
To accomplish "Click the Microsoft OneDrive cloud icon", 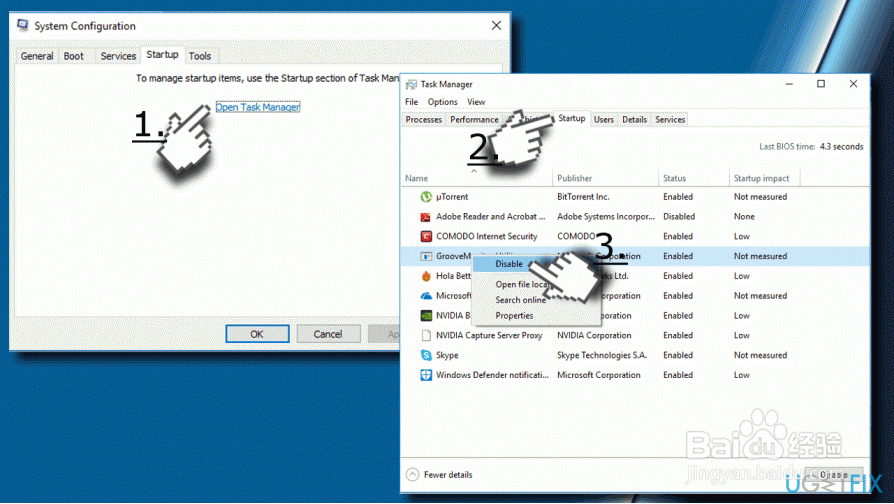I will (x=426, y=296).
